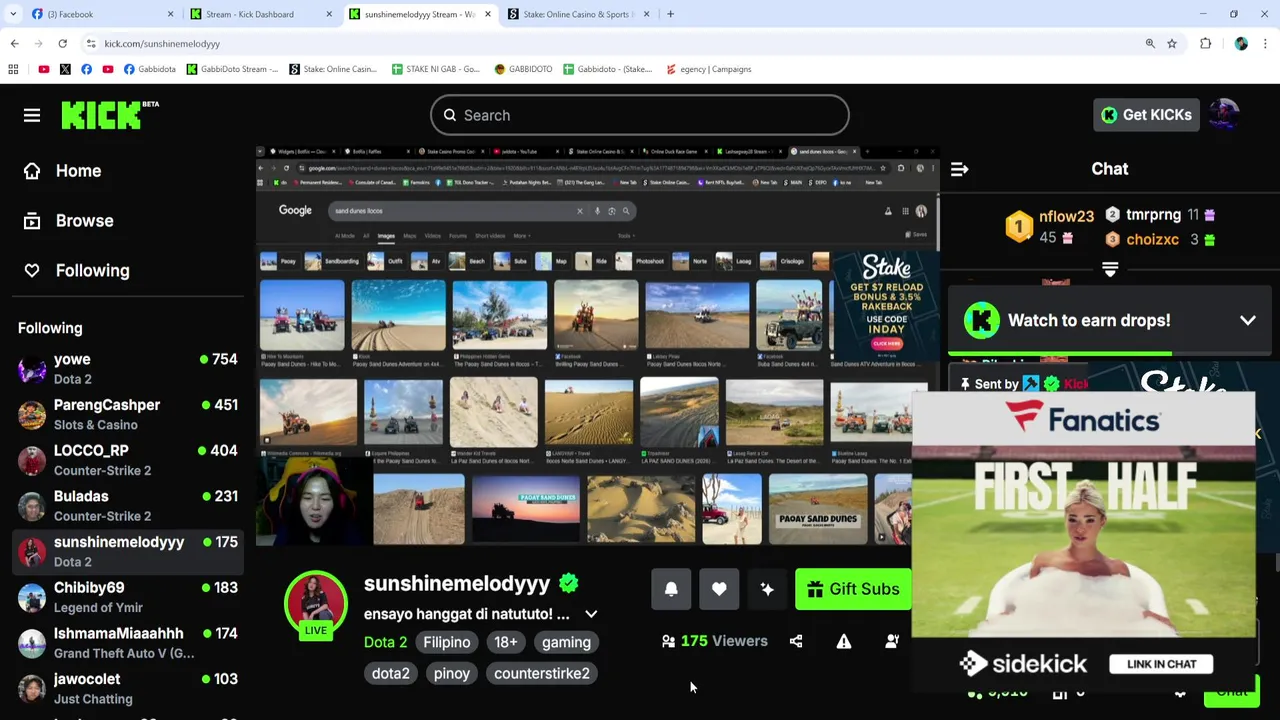Open Buladas' channel in Following list
This screenshot has width=1280, height=720.
coord(128,506)
